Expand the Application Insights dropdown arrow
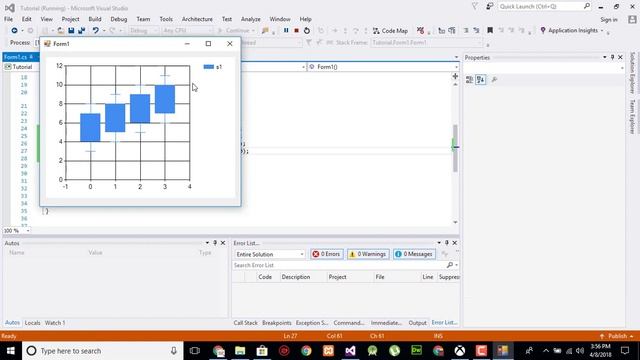Screen dimensions: 640x360 coord(602,31)
